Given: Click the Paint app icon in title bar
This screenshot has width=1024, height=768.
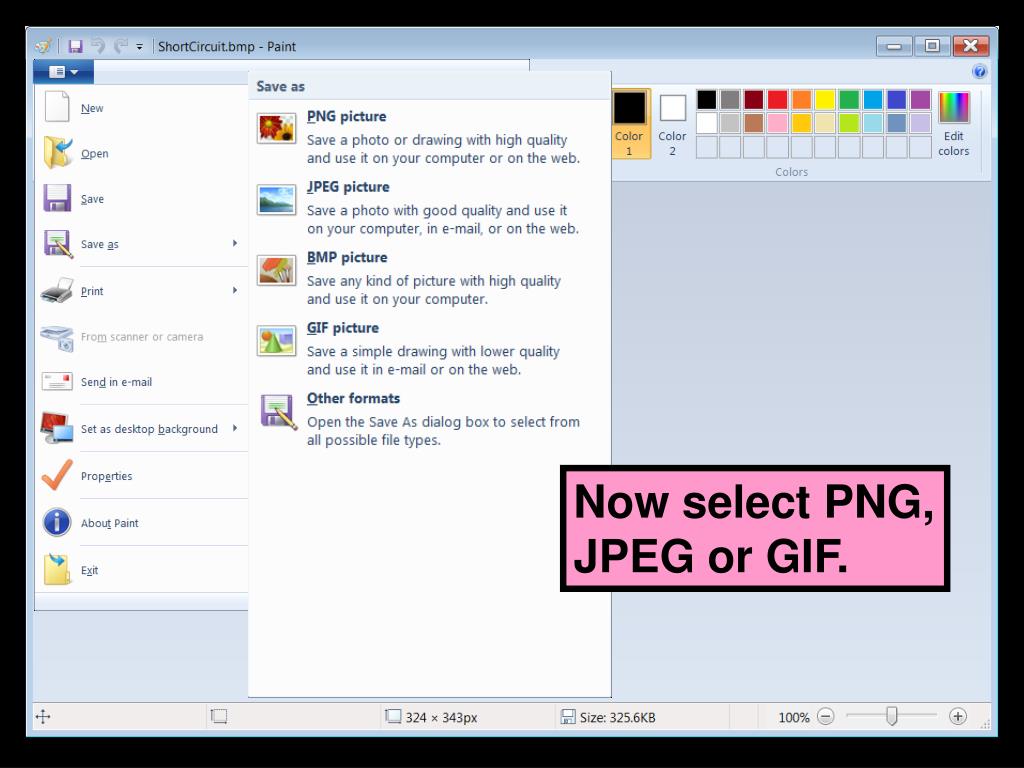Looking at the screenshot, I should 43,46.
